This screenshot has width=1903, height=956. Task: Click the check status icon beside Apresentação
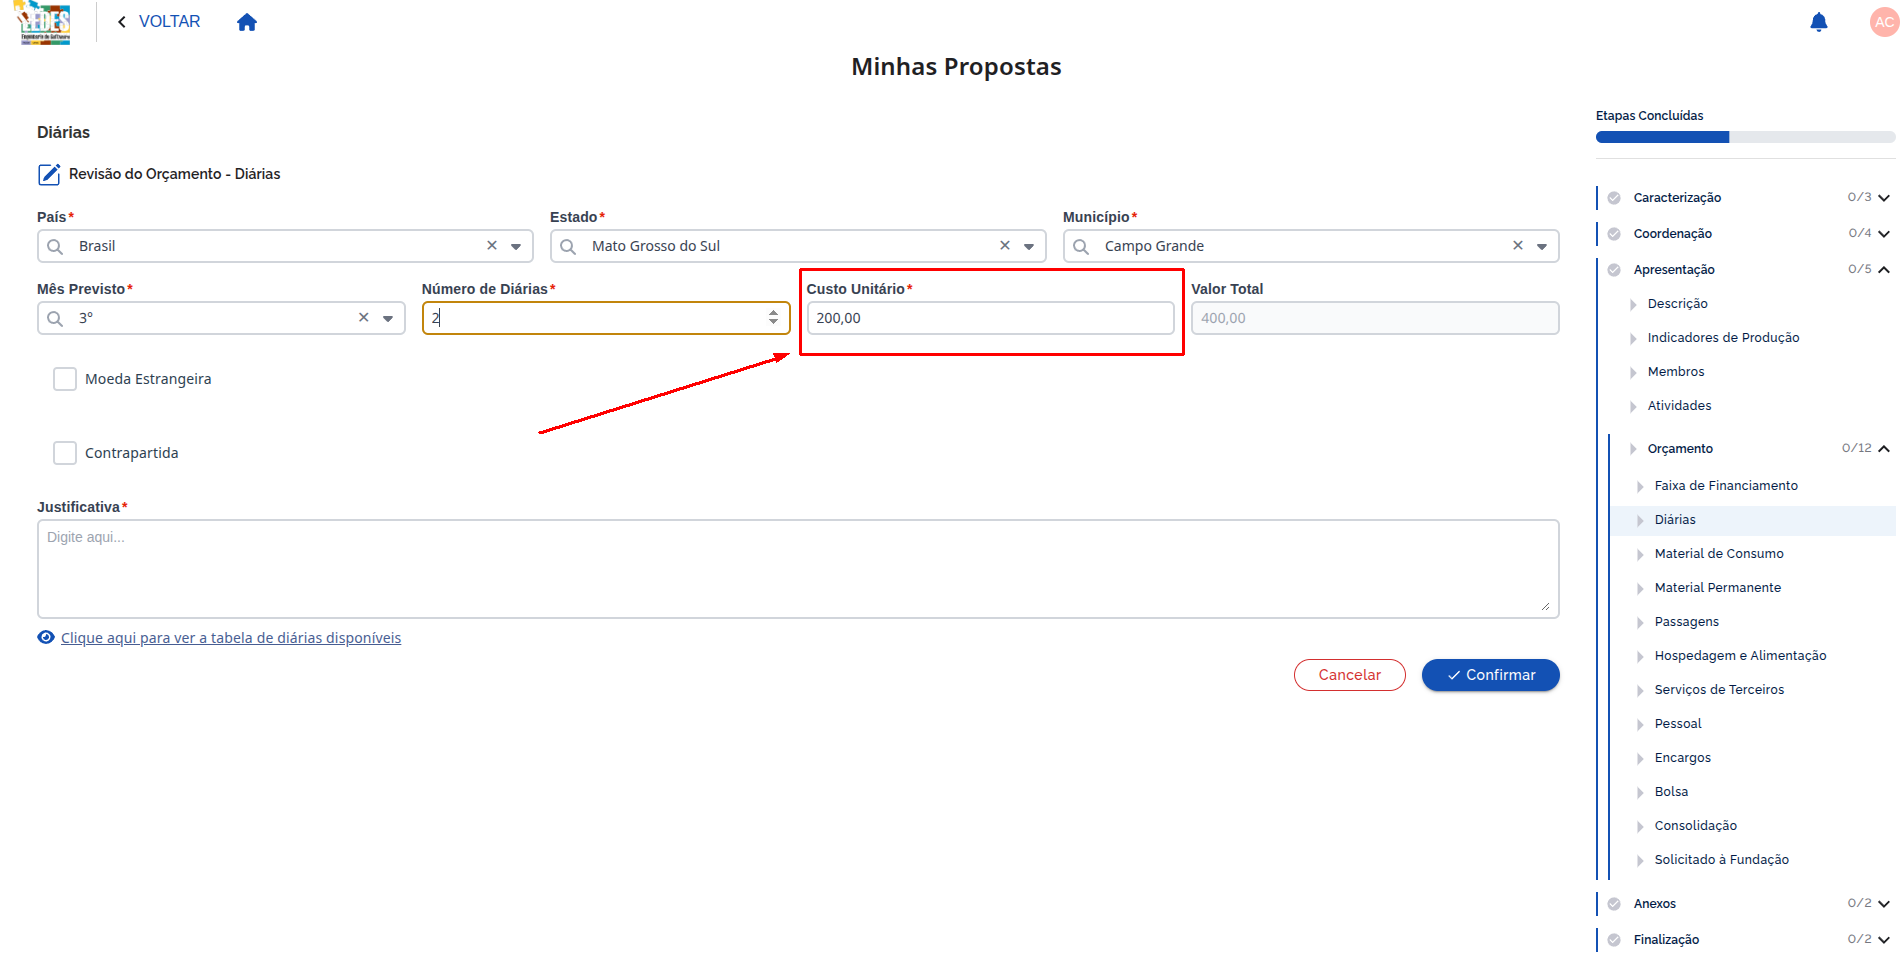click(x=1614, y=270)
